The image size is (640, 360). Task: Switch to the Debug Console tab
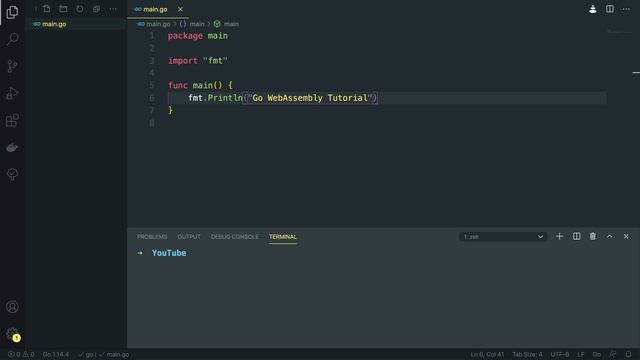(x=235, y=237)
